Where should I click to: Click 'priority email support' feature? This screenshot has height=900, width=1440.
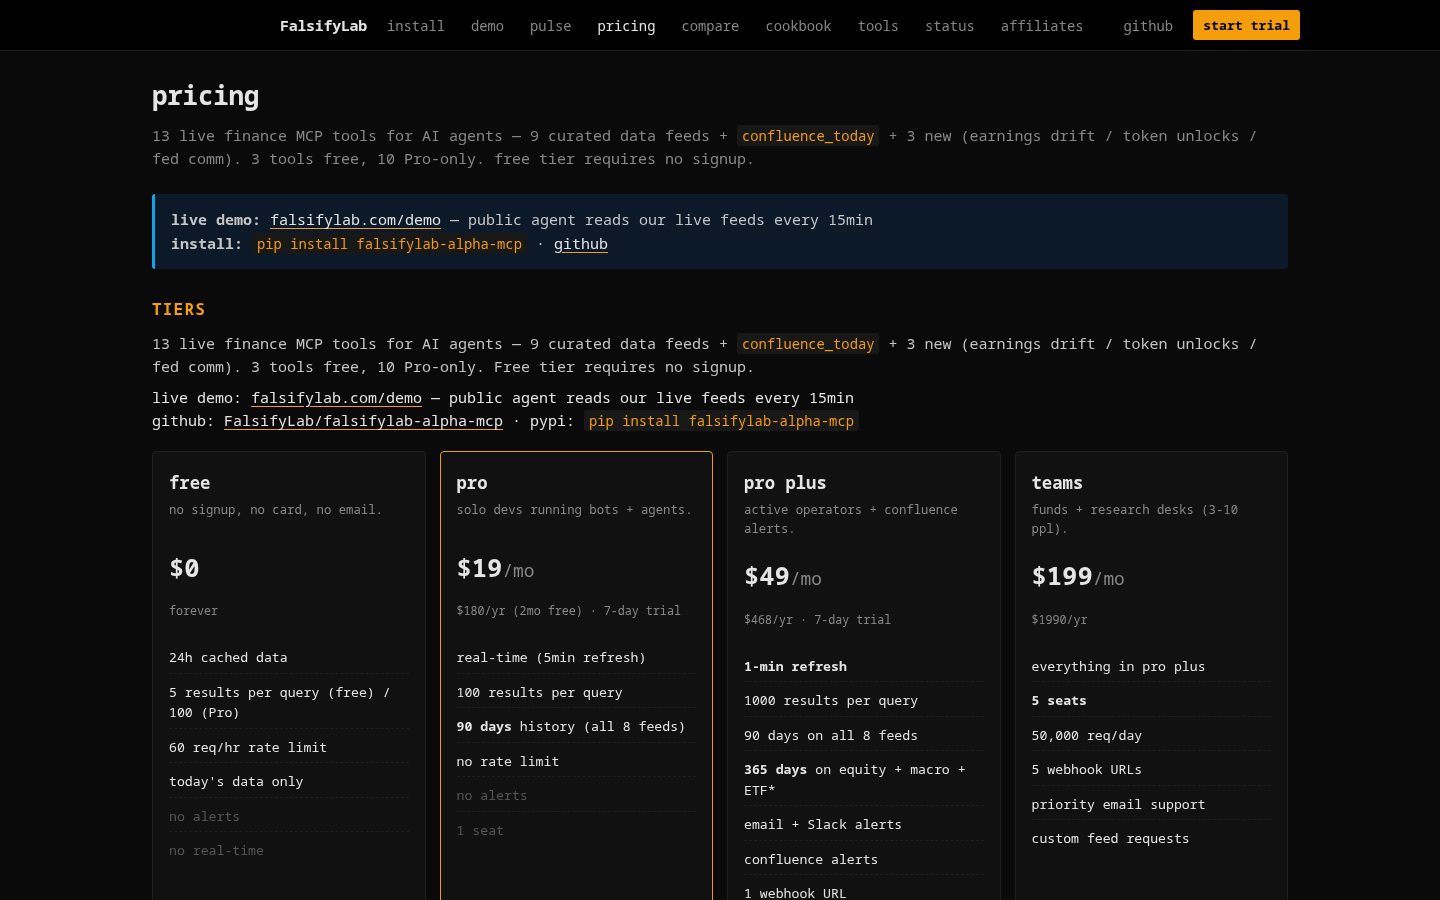click(1118, 805)
